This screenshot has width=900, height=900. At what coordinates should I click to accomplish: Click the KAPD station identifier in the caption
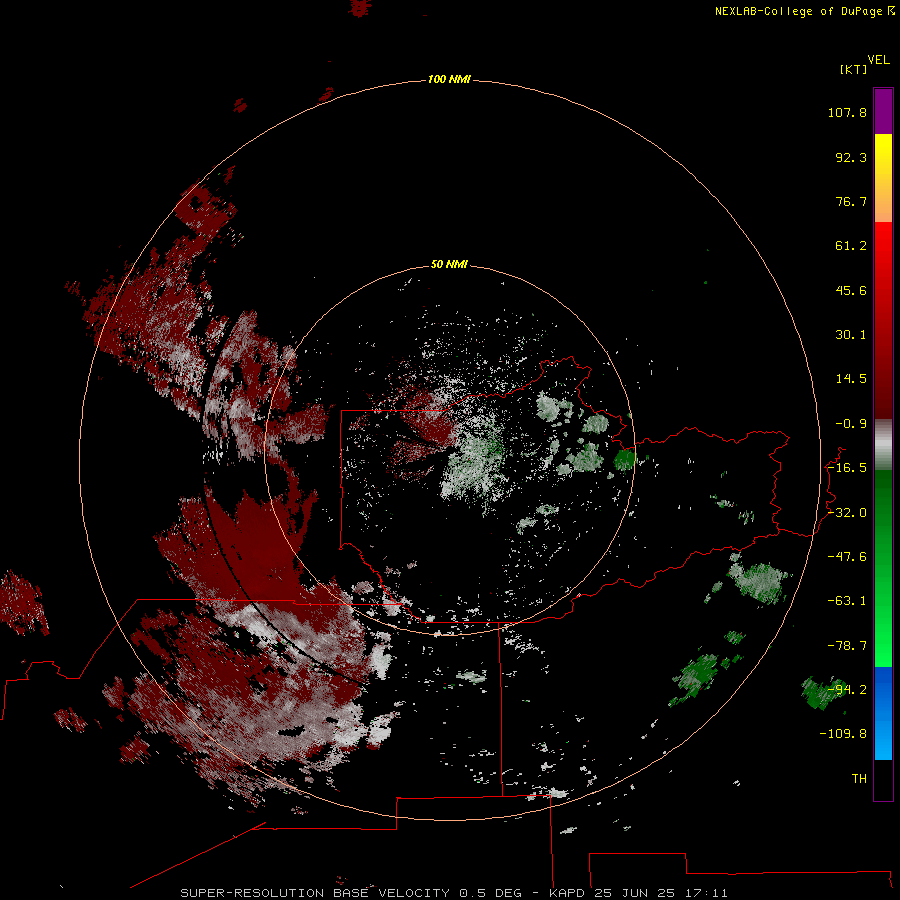(x=567, y=893)
